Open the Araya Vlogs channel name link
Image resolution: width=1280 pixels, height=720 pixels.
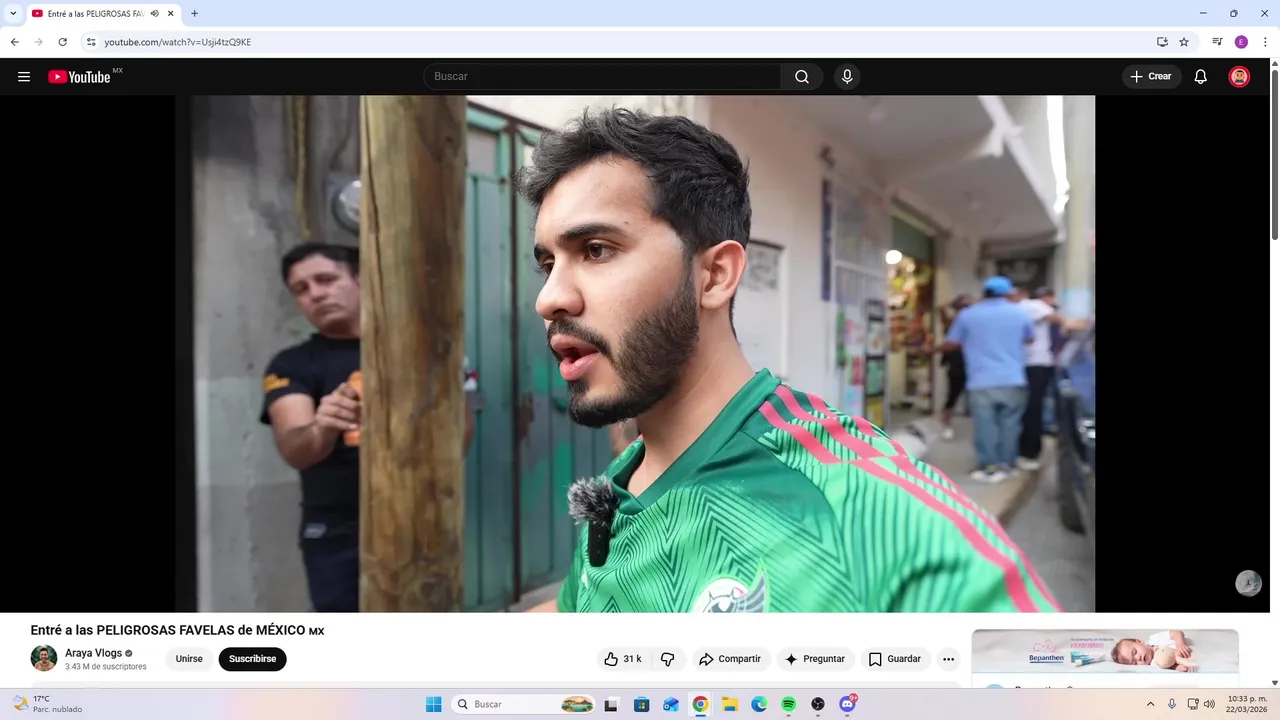pyautogui.click(x=93, y=653)
